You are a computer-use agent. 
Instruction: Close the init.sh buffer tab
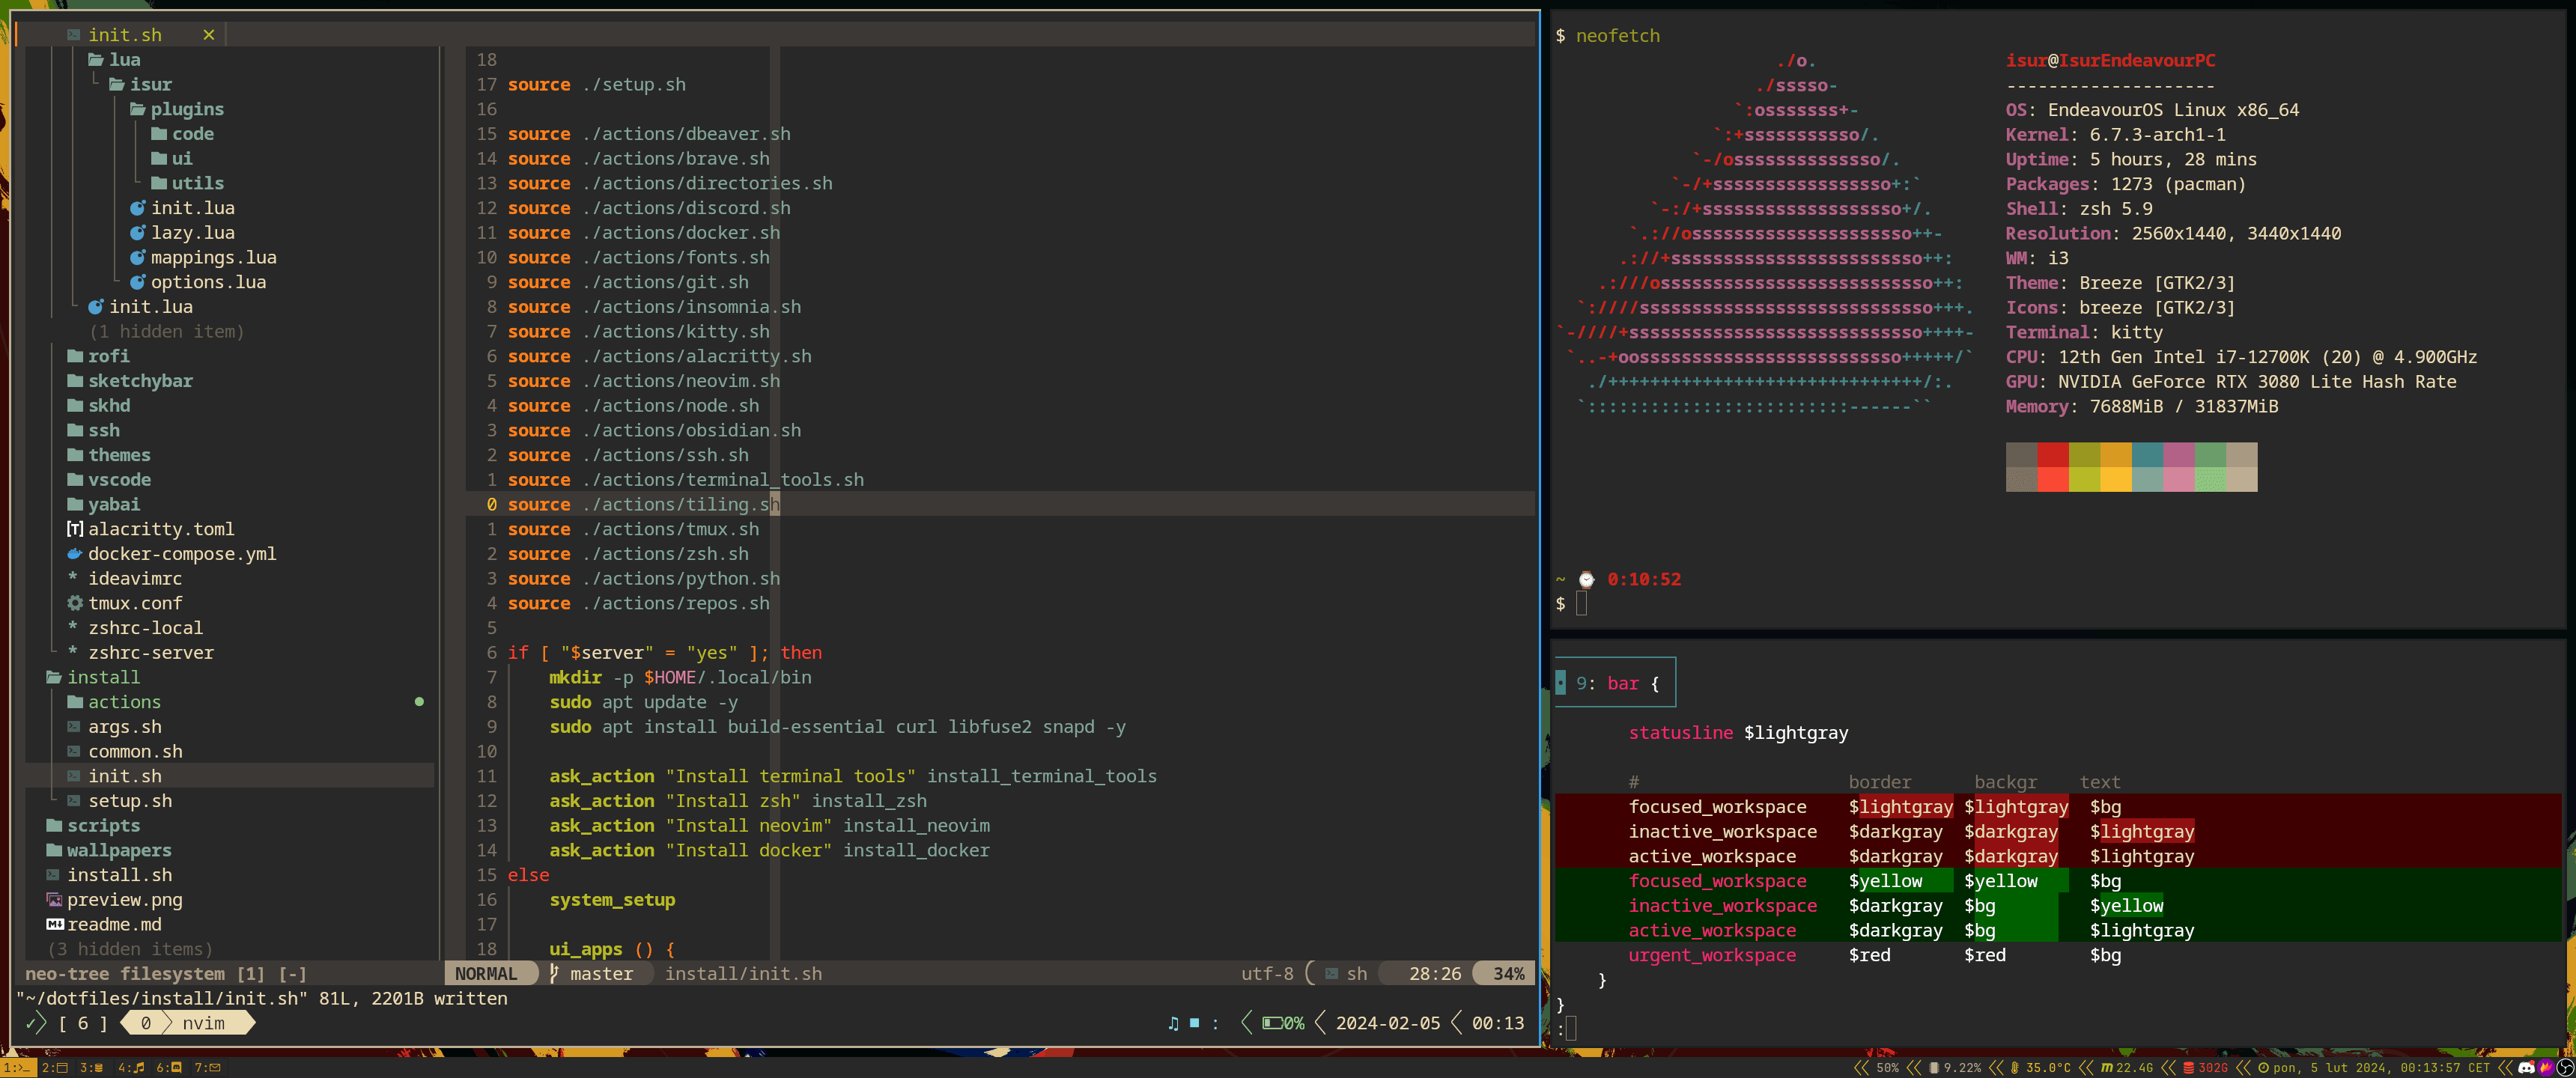click(x=208, y=35)
